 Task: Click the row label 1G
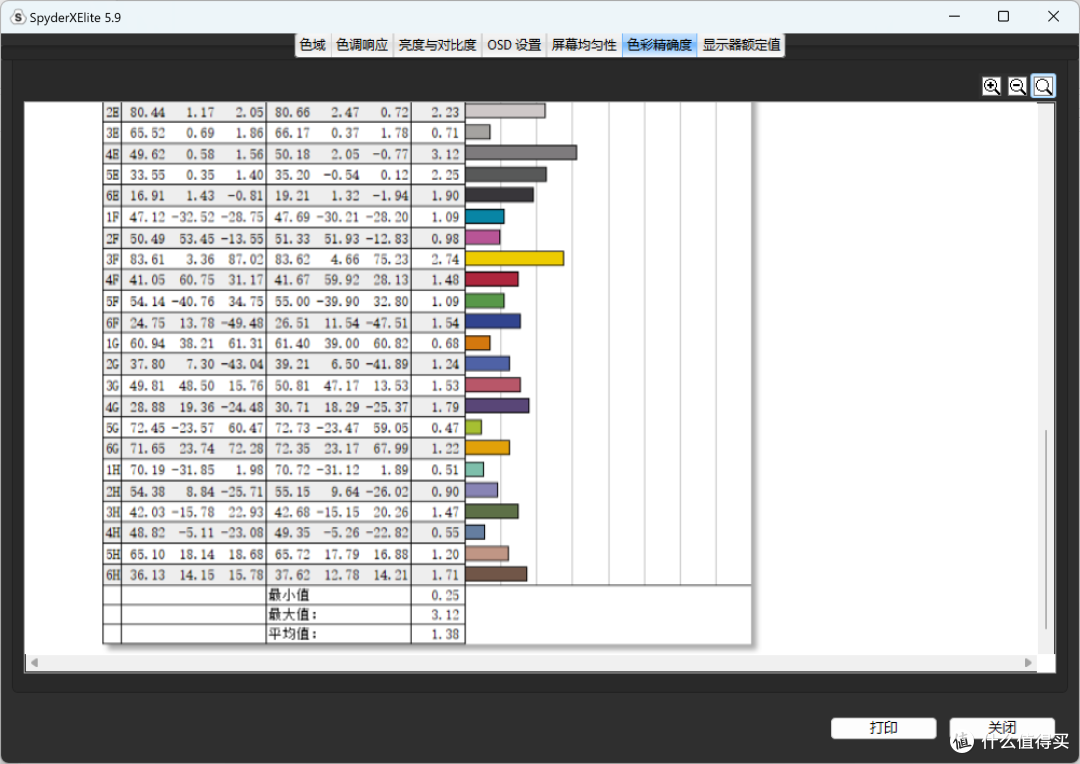pyautogui.click(x=112, y=343)
